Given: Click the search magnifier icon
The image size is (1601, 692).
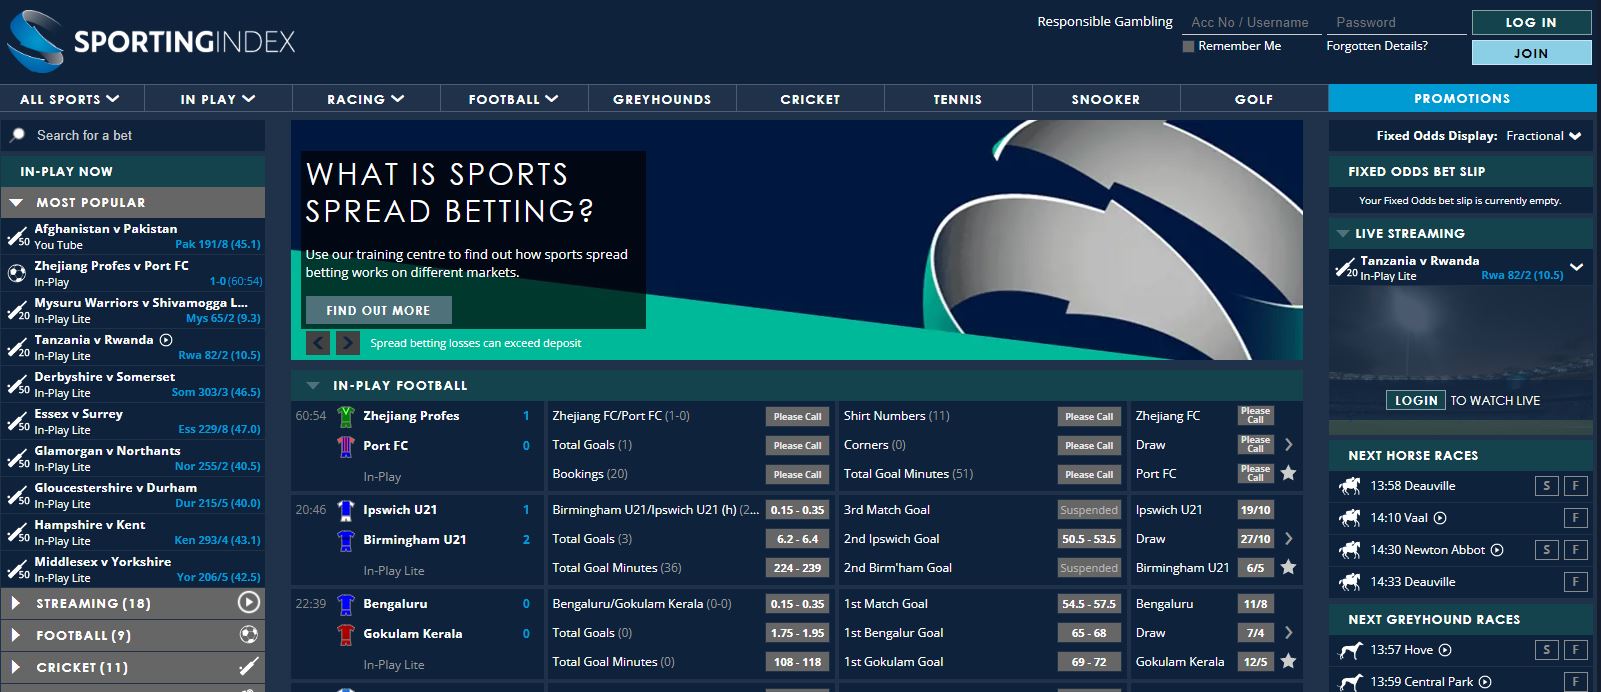Looking at the screenshot, I should [18, 135].
